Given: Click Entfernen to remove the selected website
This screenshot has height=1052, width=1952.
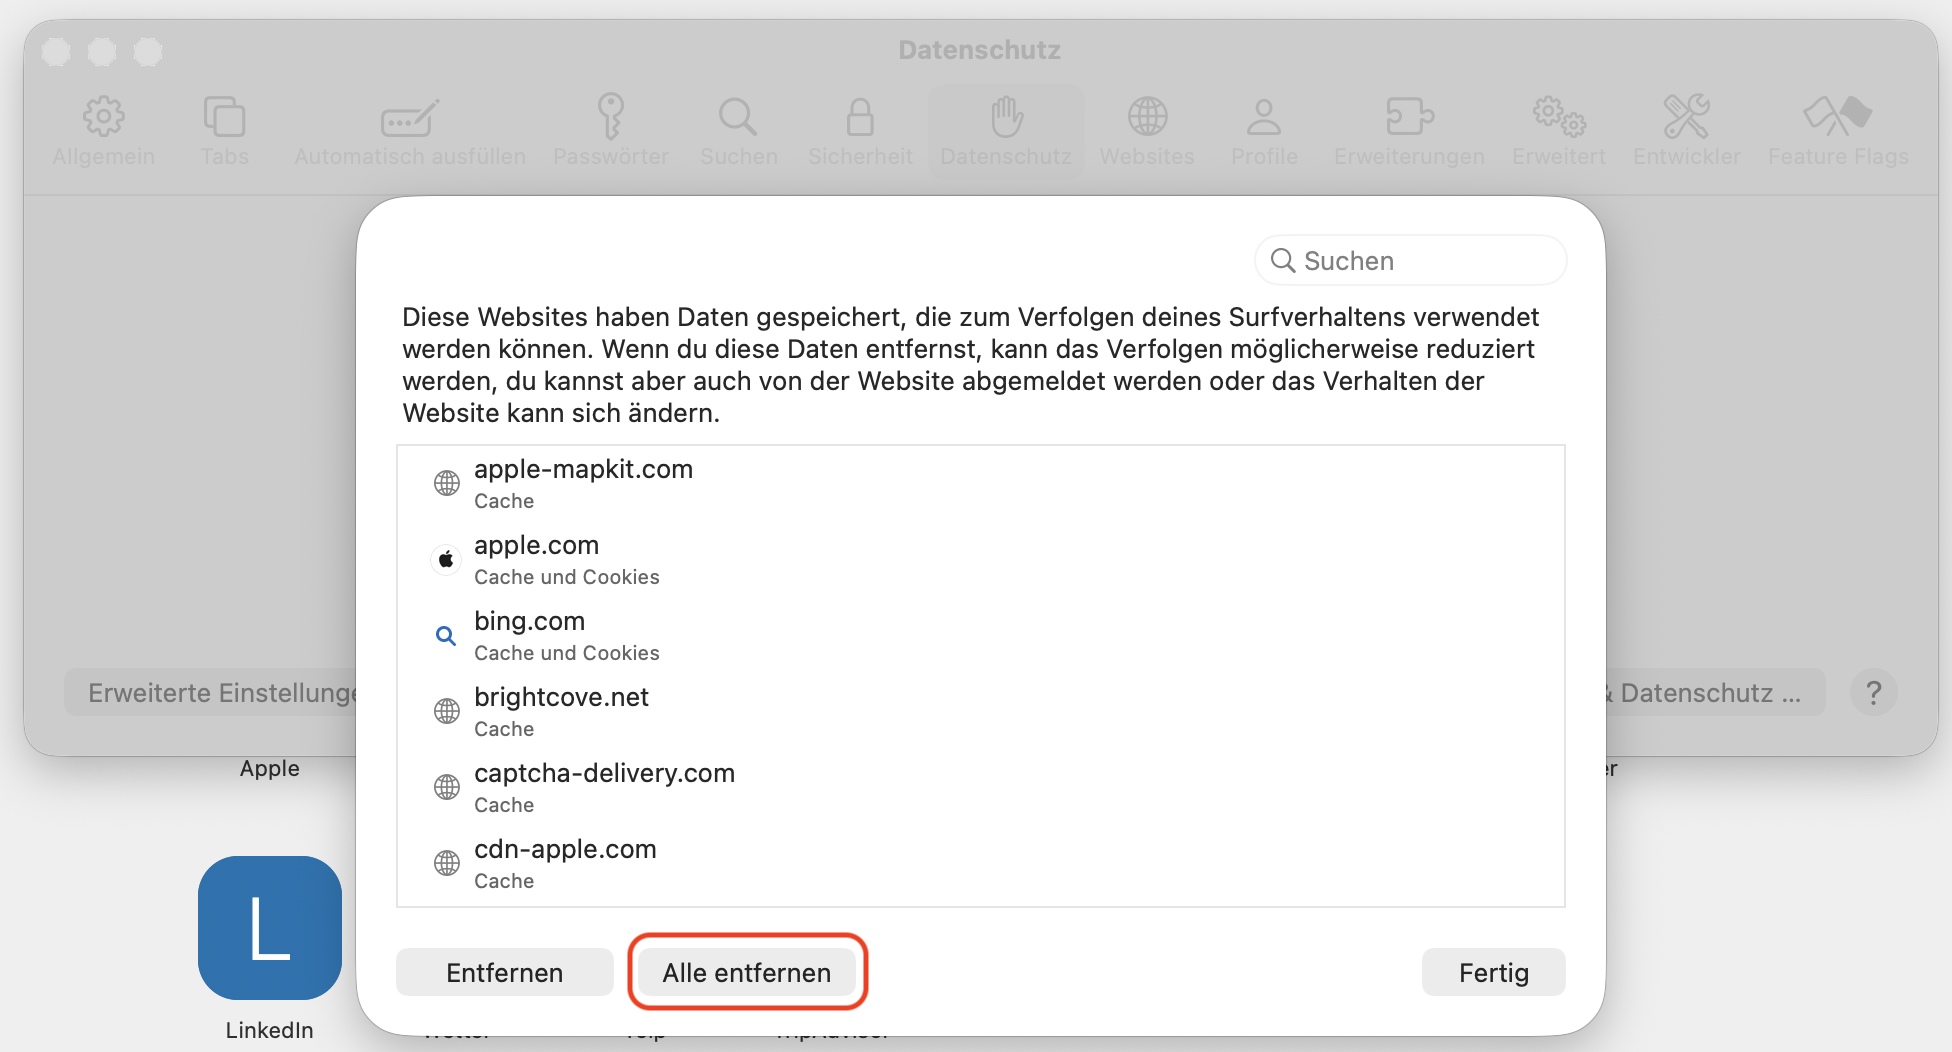Looking at the screenshot, I should [505, 972].
